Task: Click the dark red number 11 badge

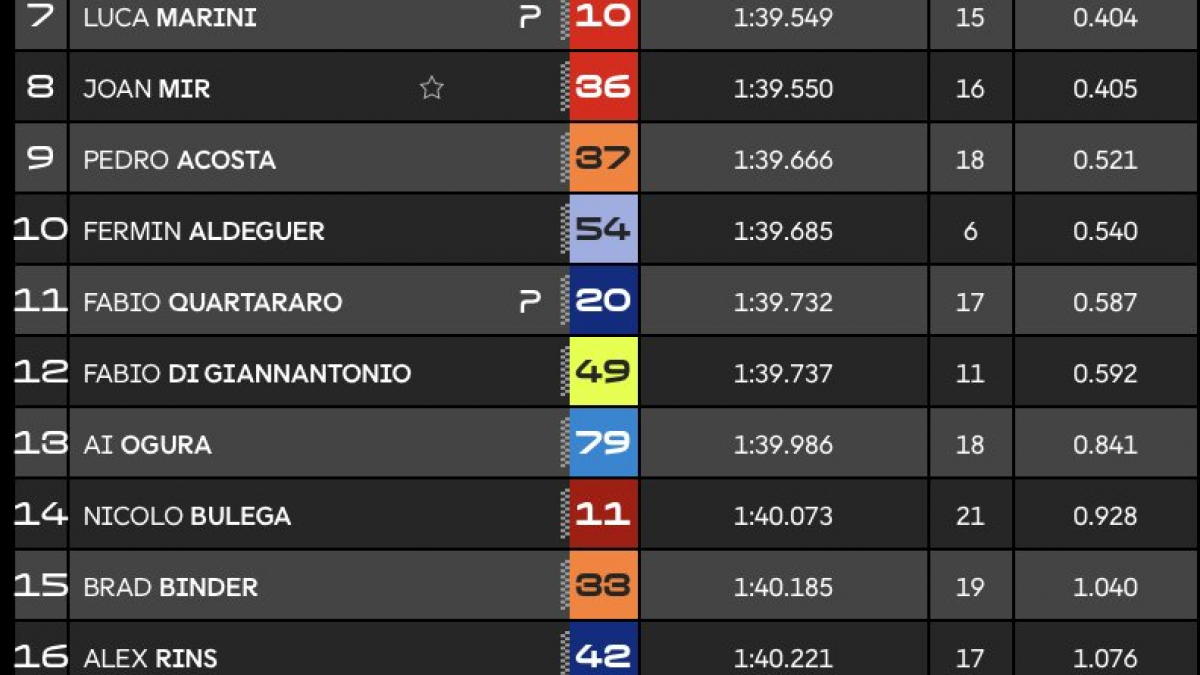Action: [604, 513]
